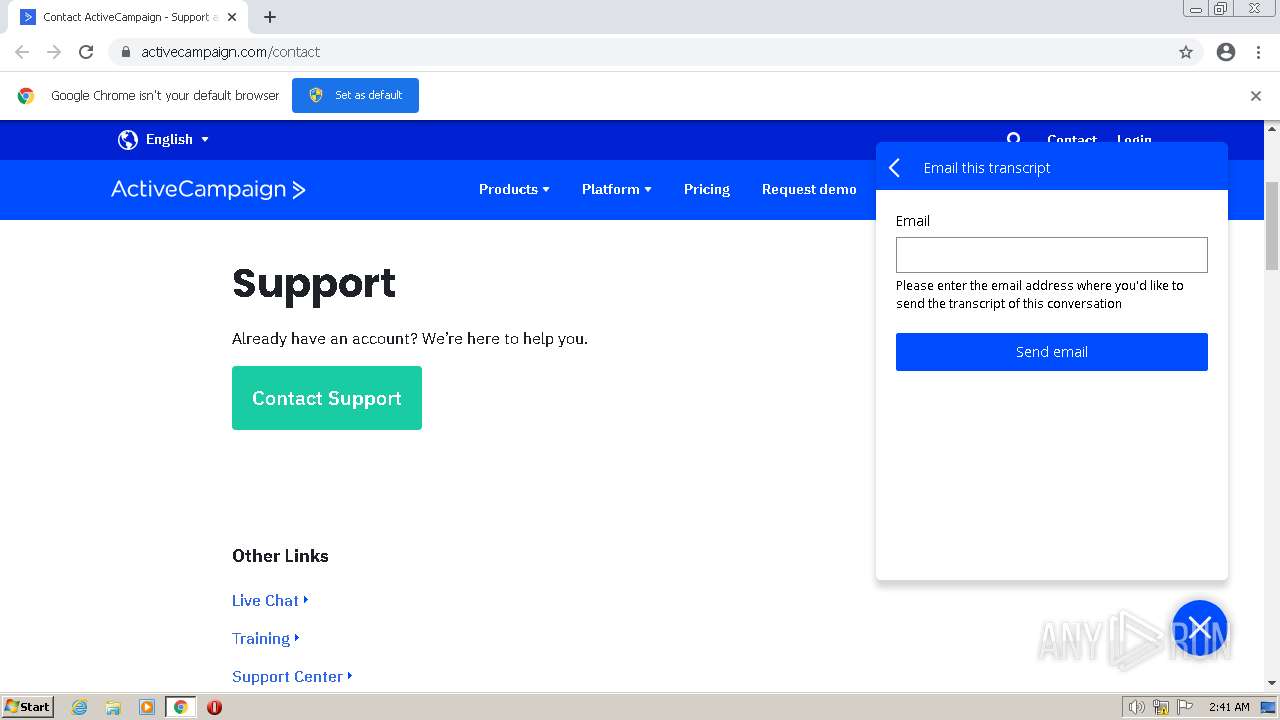Open media player from the taskbar
The height and width of the screenshot is (720, 1280).
[147, 707]
